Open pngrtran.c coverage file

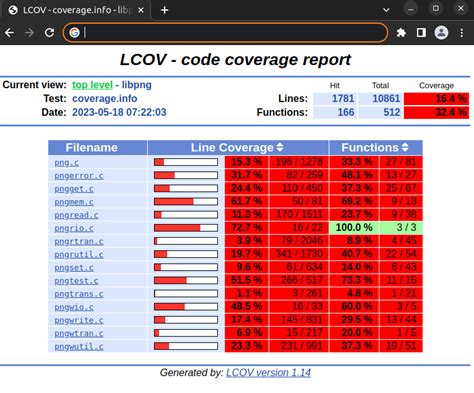pos(79,242)
